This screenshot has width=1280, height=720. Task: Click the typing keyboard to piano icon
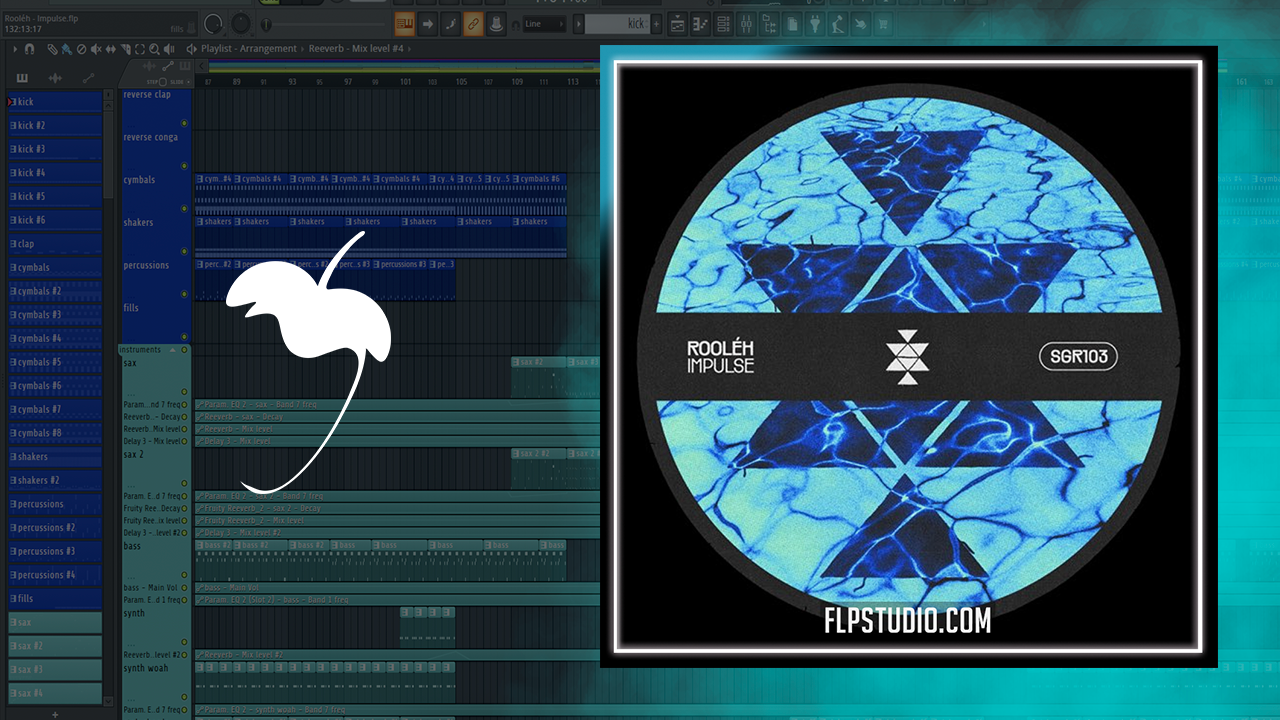(404, 24)
